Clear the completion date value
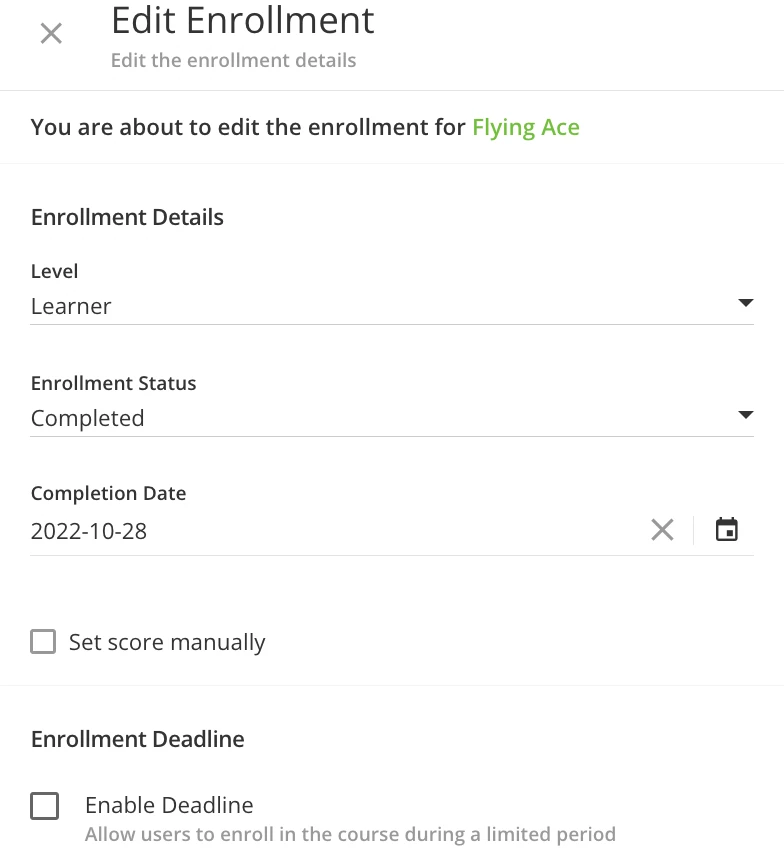Image resolution: width=784 pixels, height=864 pixels. click(x=662, y=530)
